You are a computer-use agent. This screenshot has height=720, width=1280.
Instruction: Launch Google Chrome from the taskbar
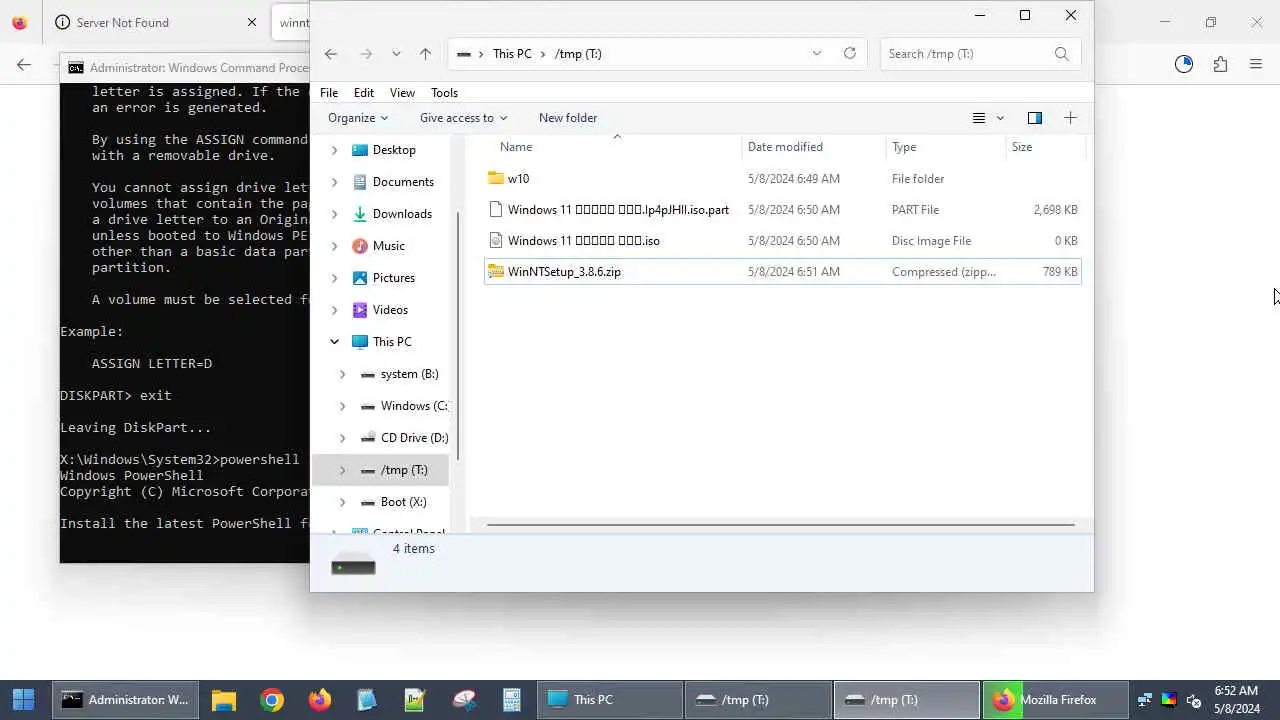272,700
